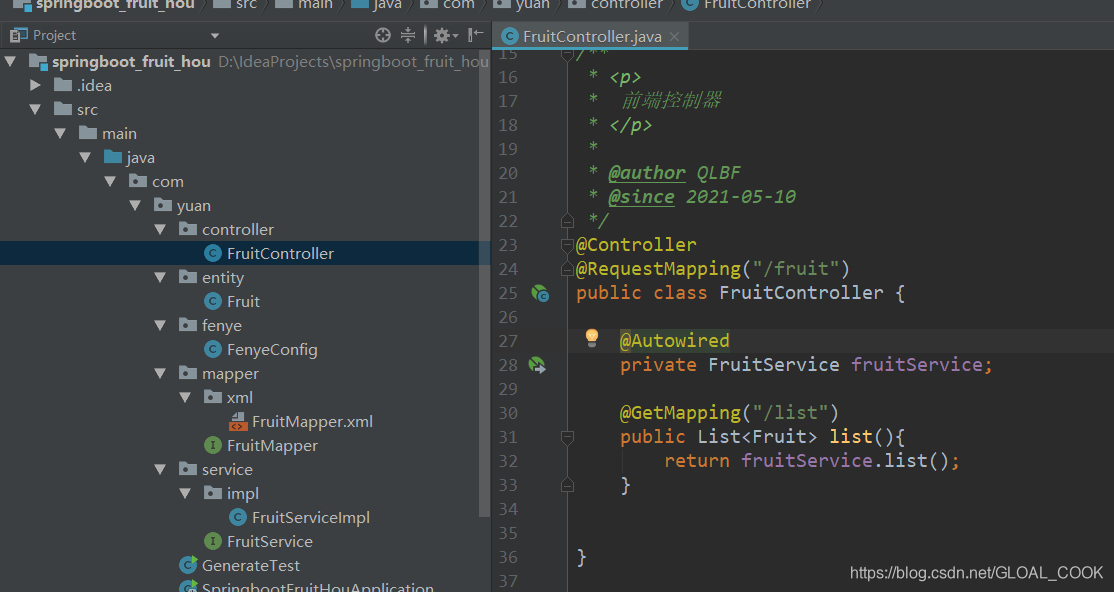Select the FruitController.java editor tab
The image size is (1114, 592).
(590, 36)
